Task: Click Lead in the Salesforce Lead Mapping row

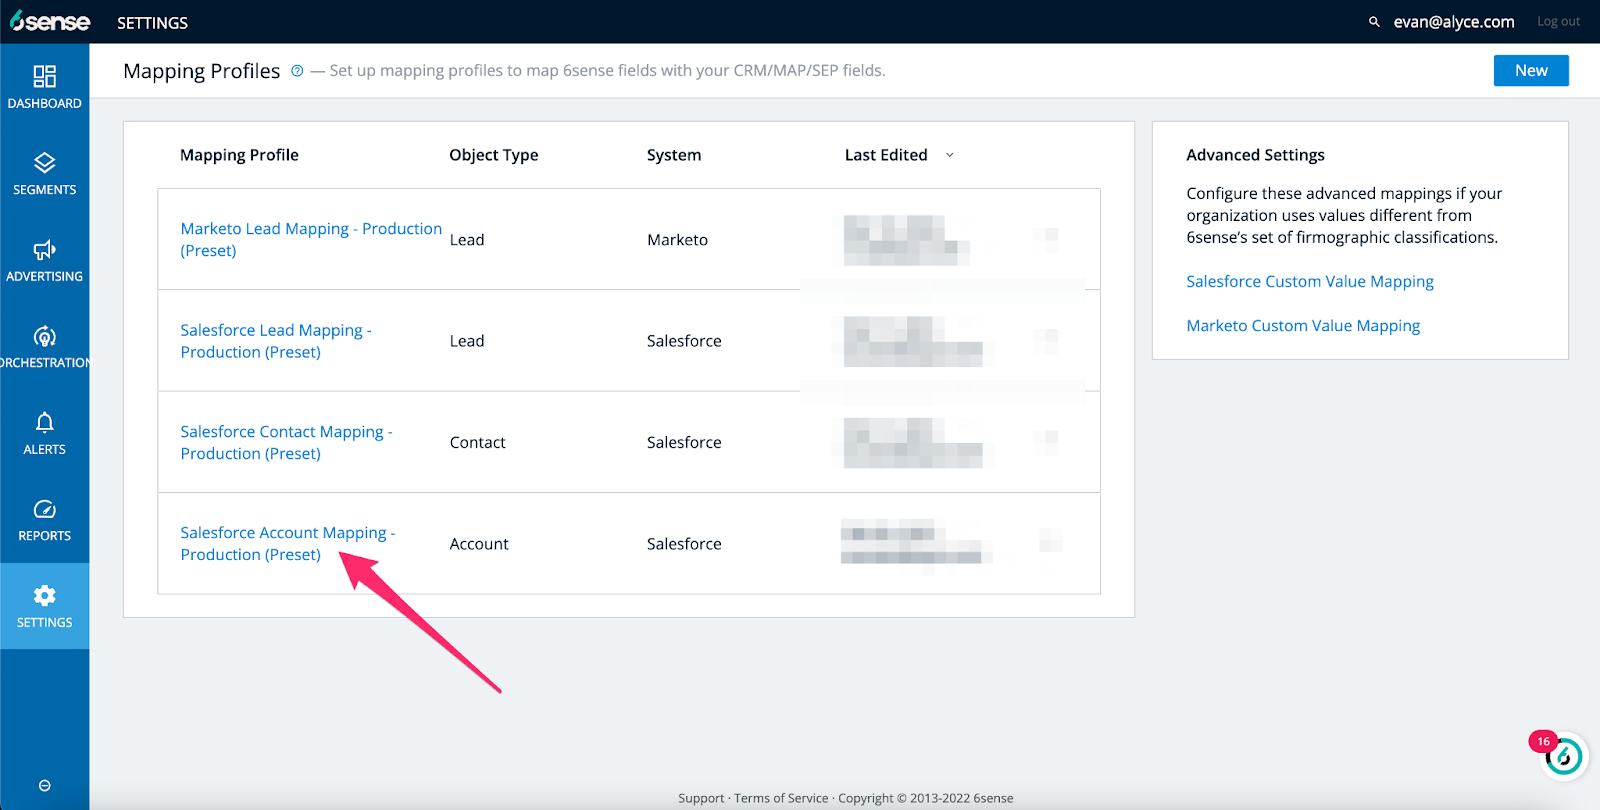Action: click(x=467, y=341)
